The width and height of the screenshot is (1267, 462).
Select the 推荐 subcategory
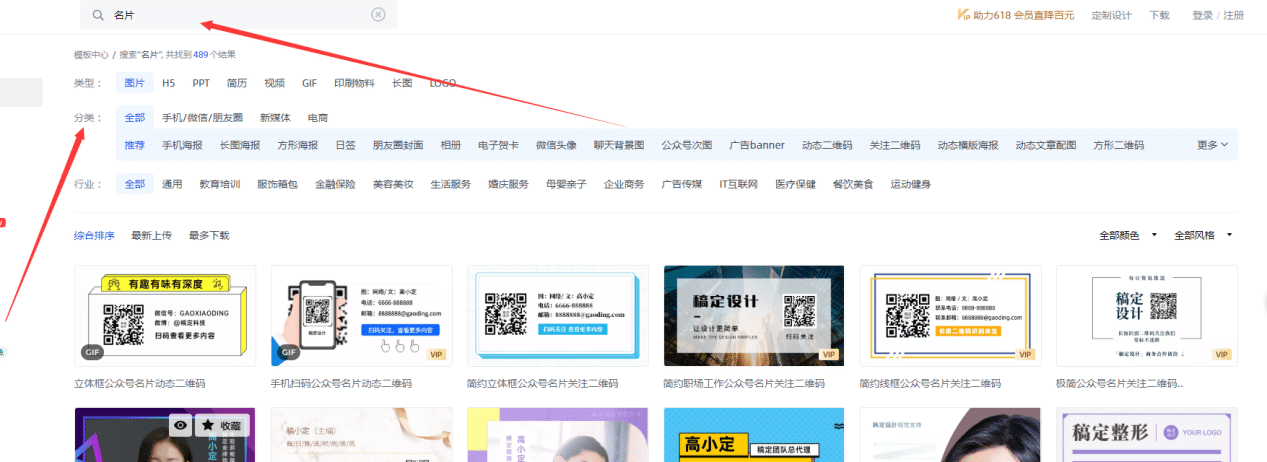pyautogui.click(x=134, y=145)
